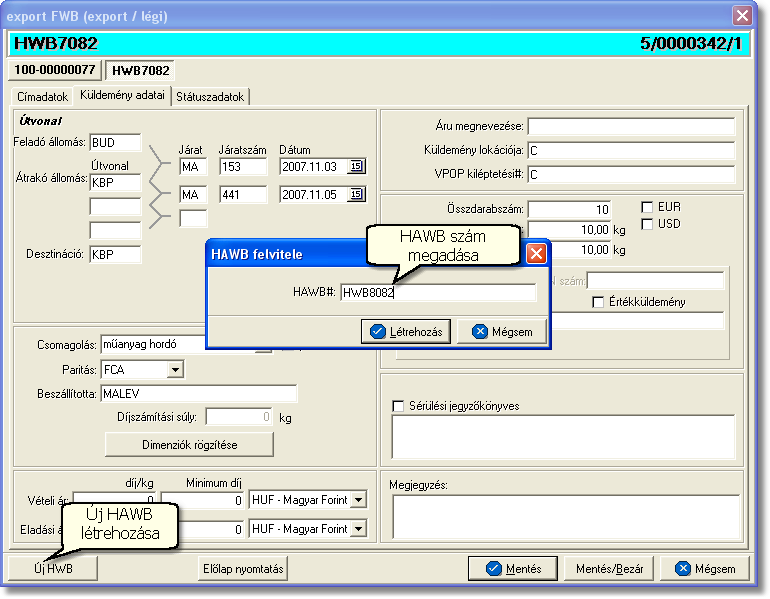
Task: Click Létrehozás button in HAWB dialog
Action: point(406,332)
